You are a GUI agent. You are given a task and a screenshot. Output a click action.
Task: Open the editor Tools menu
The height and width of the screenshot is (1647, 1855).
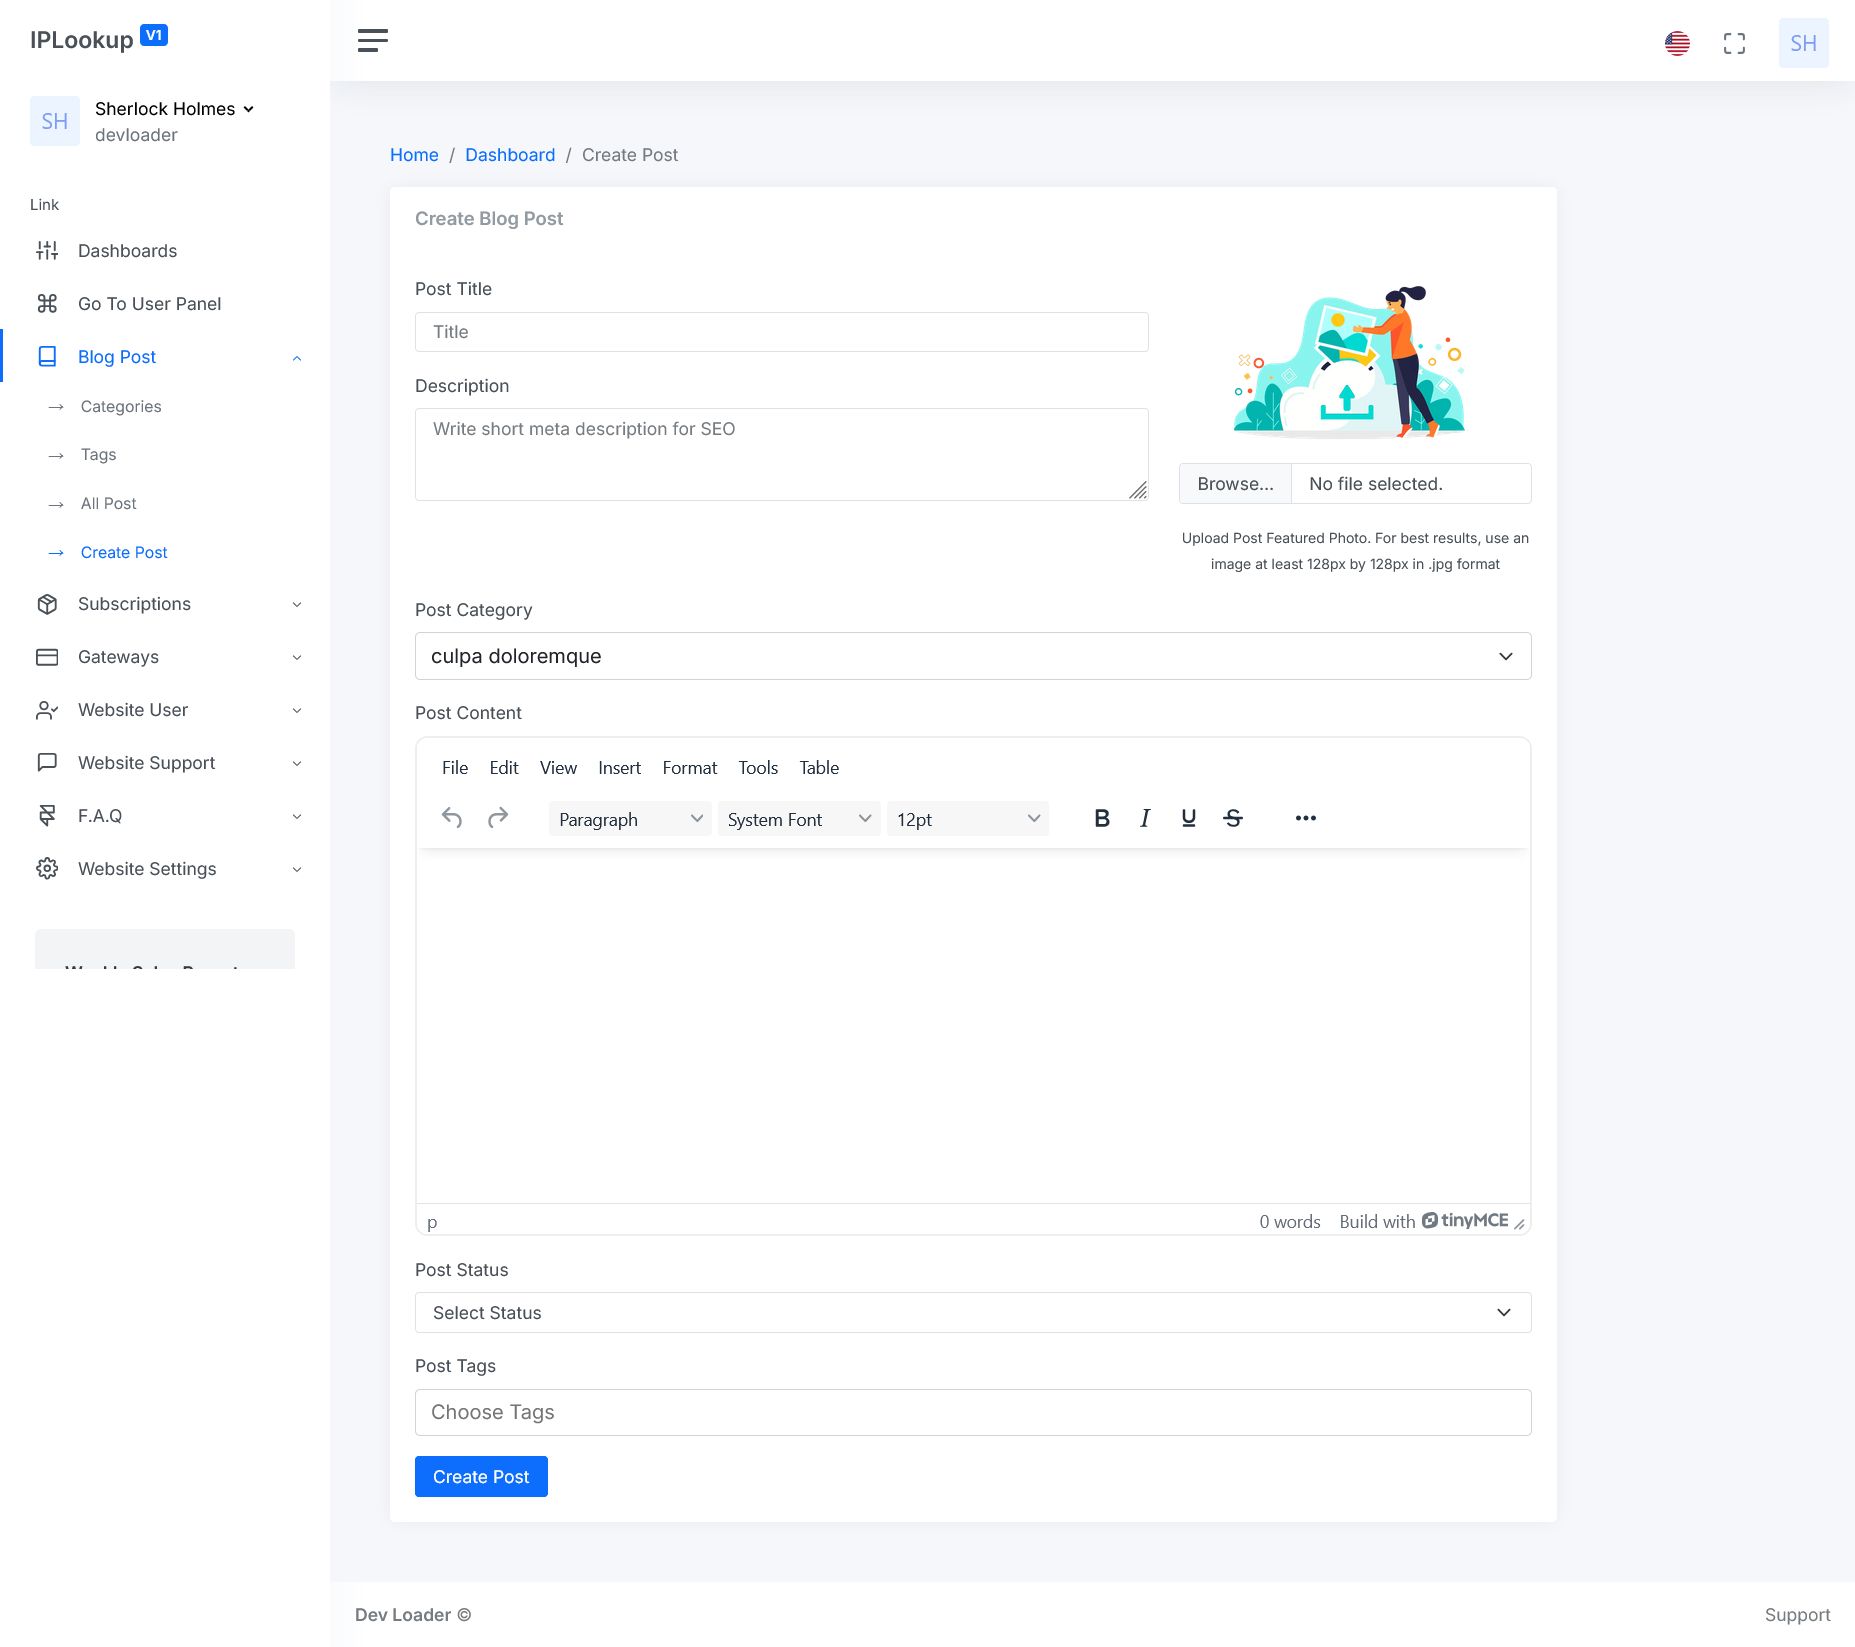[758, 768]
